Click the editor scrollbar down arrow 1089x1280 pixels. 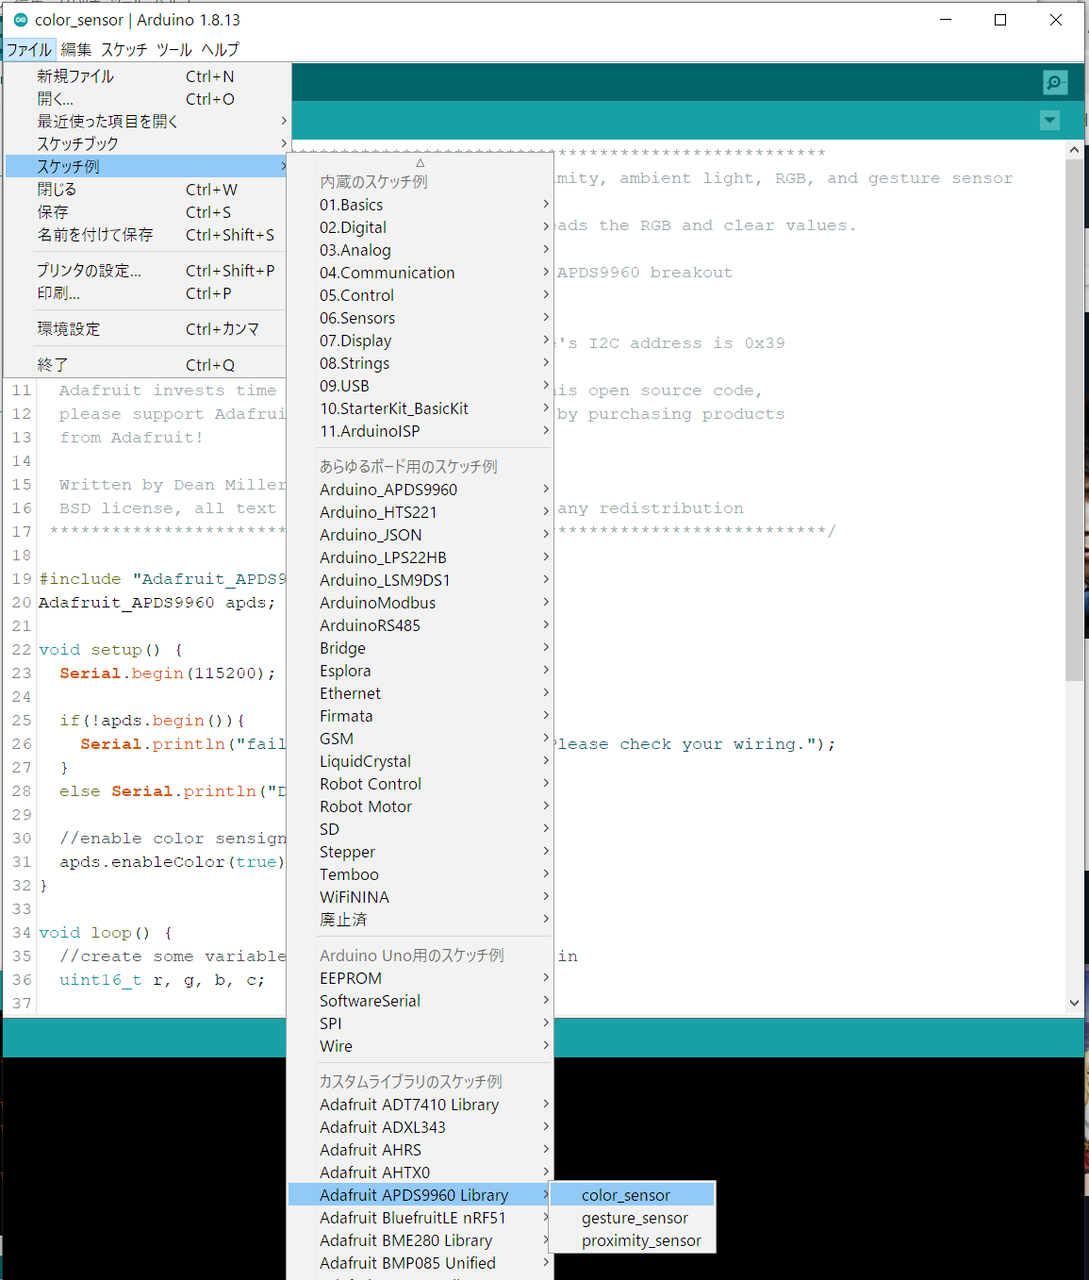pos(1074,1002)
